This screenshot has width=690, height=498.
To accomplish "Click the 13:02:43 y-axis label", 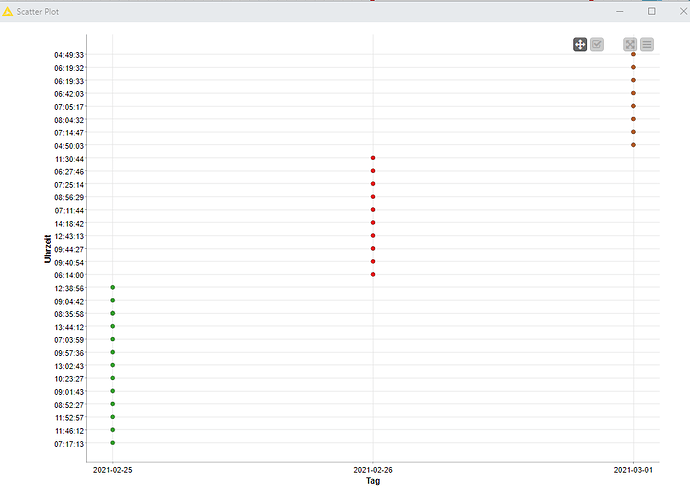I will (69, 366).
